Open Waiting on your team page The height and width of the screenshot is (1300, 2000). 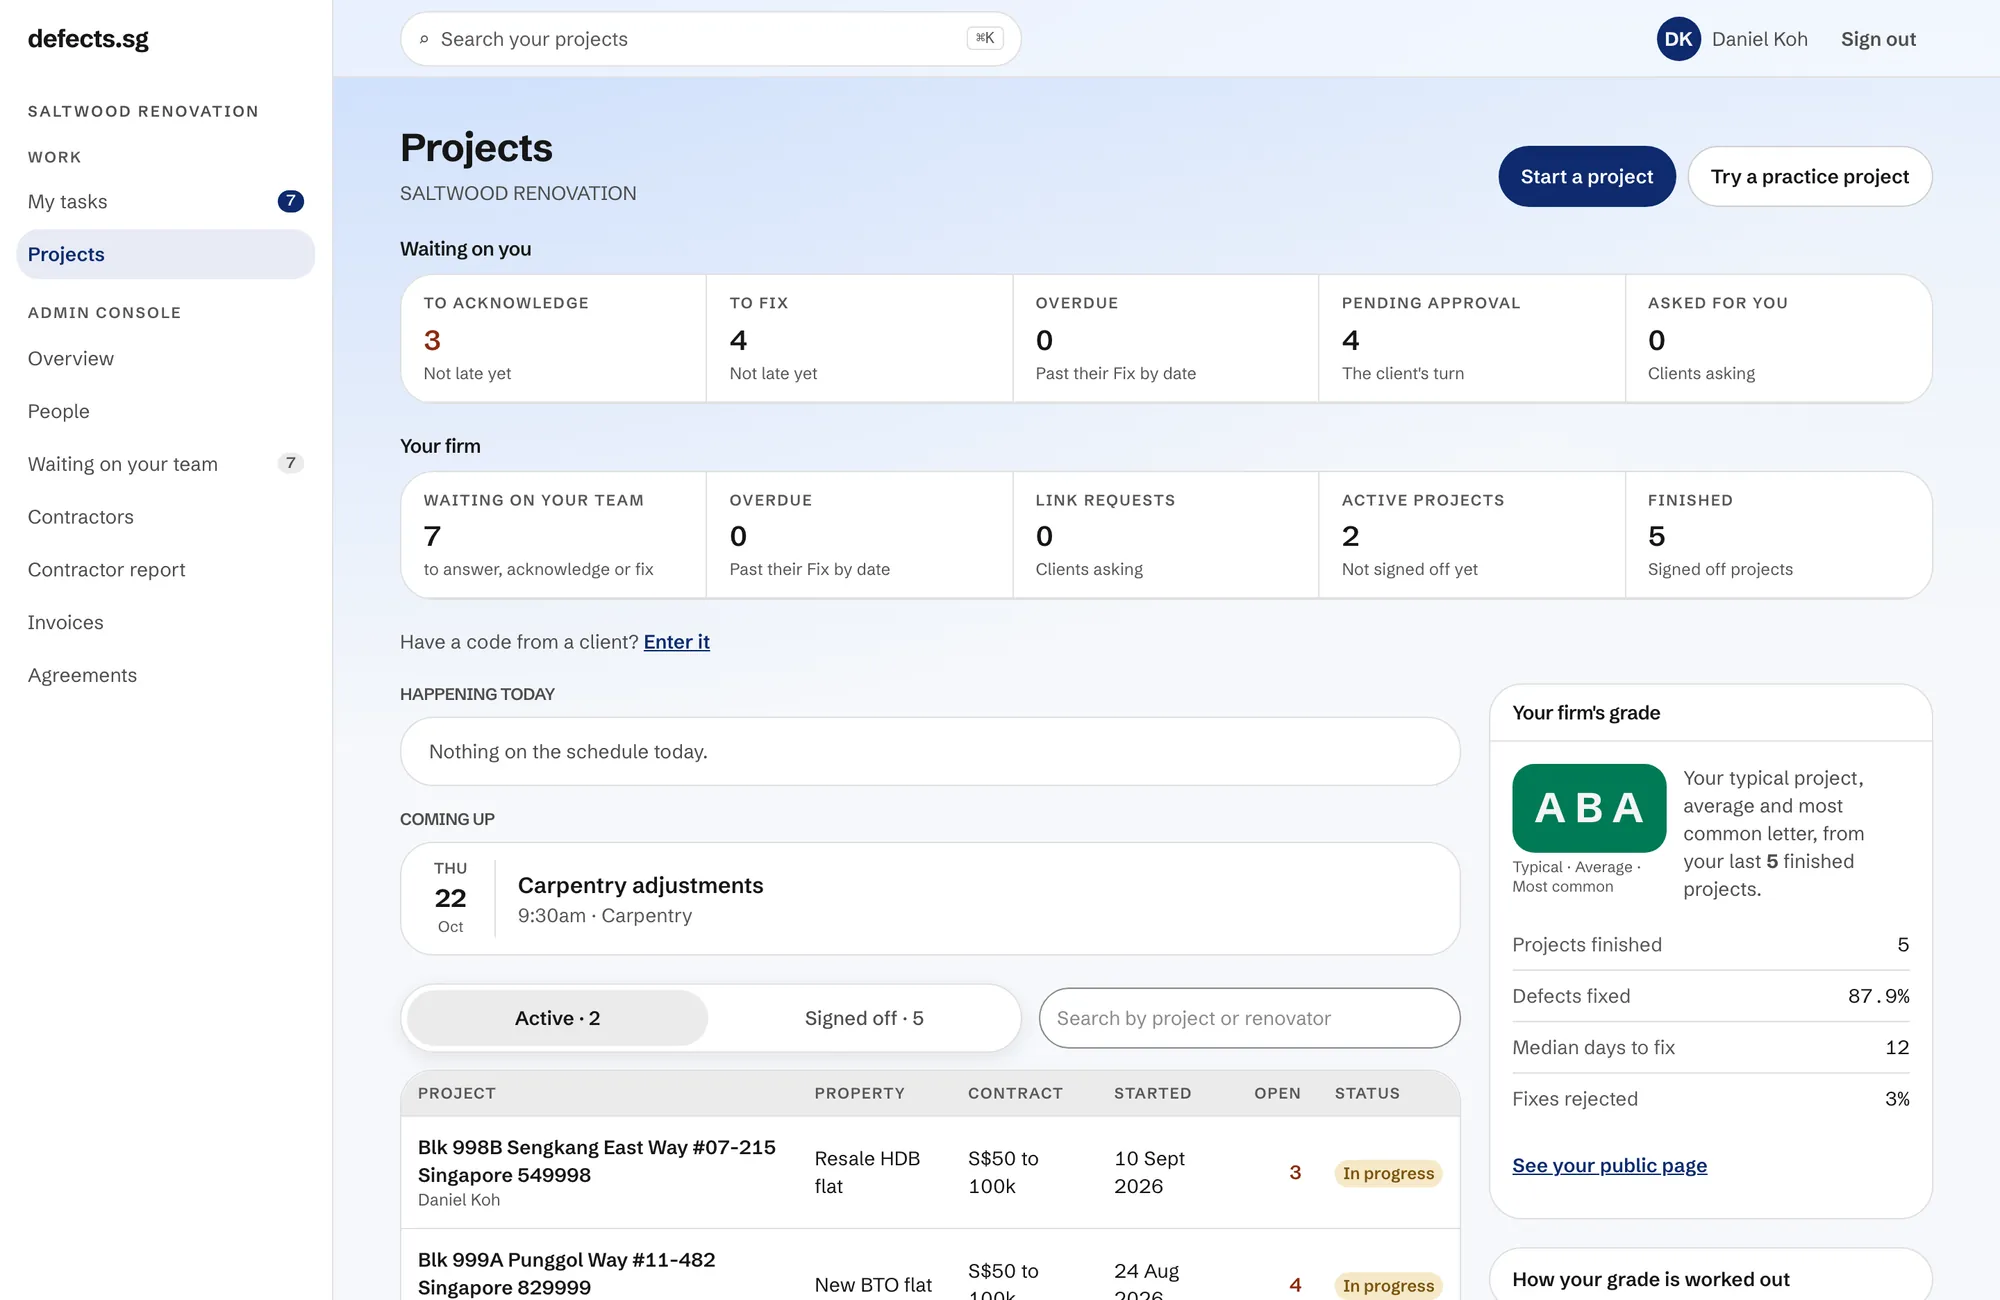click(x=166, y=464)
